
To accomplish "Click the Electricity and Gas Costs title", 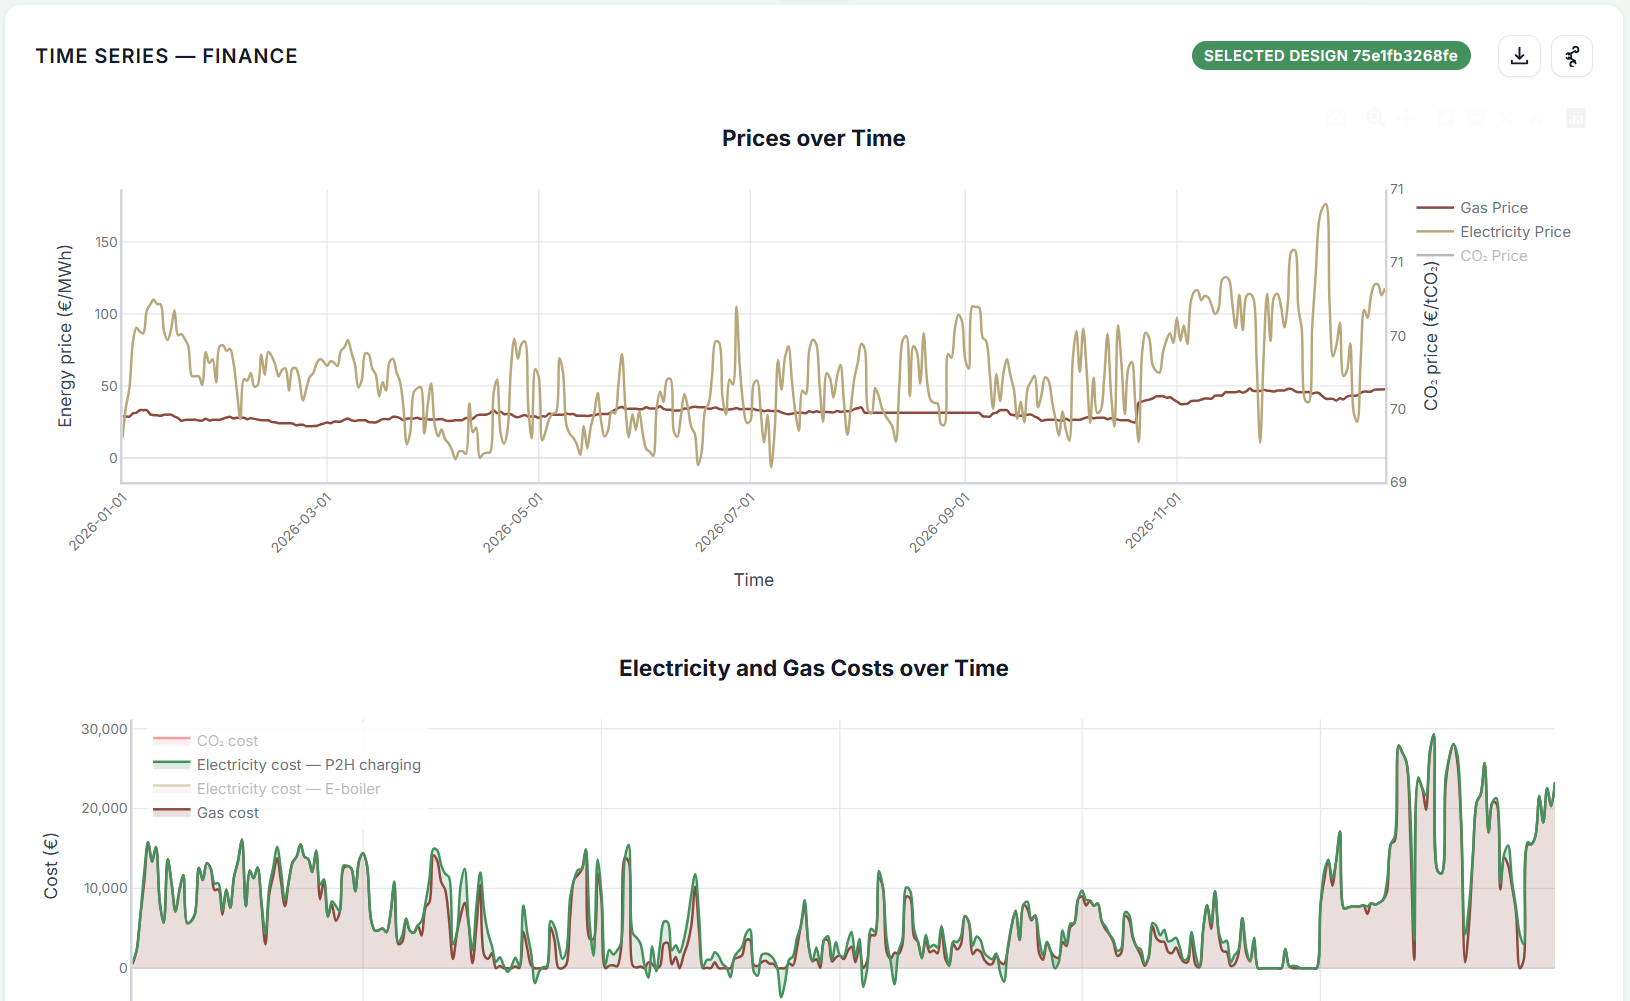I will (813, 668).
